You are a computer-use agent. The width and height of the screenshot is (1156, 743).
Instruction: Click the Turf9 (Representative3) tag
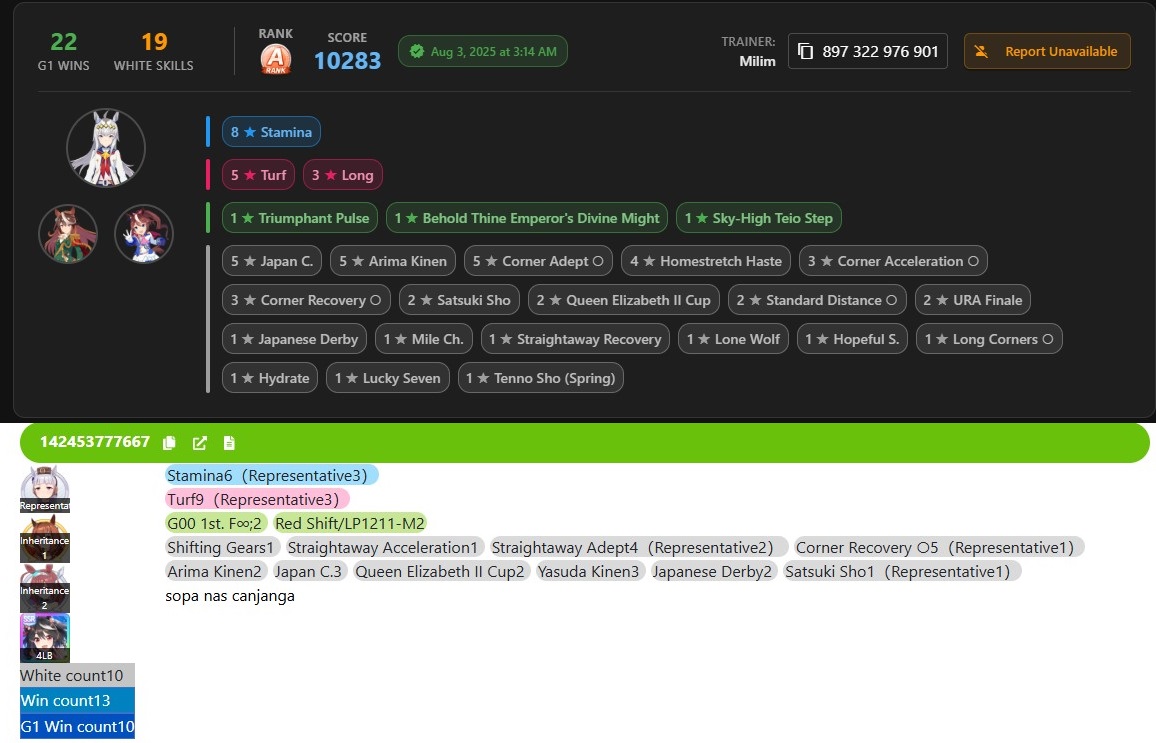[257, 500]
